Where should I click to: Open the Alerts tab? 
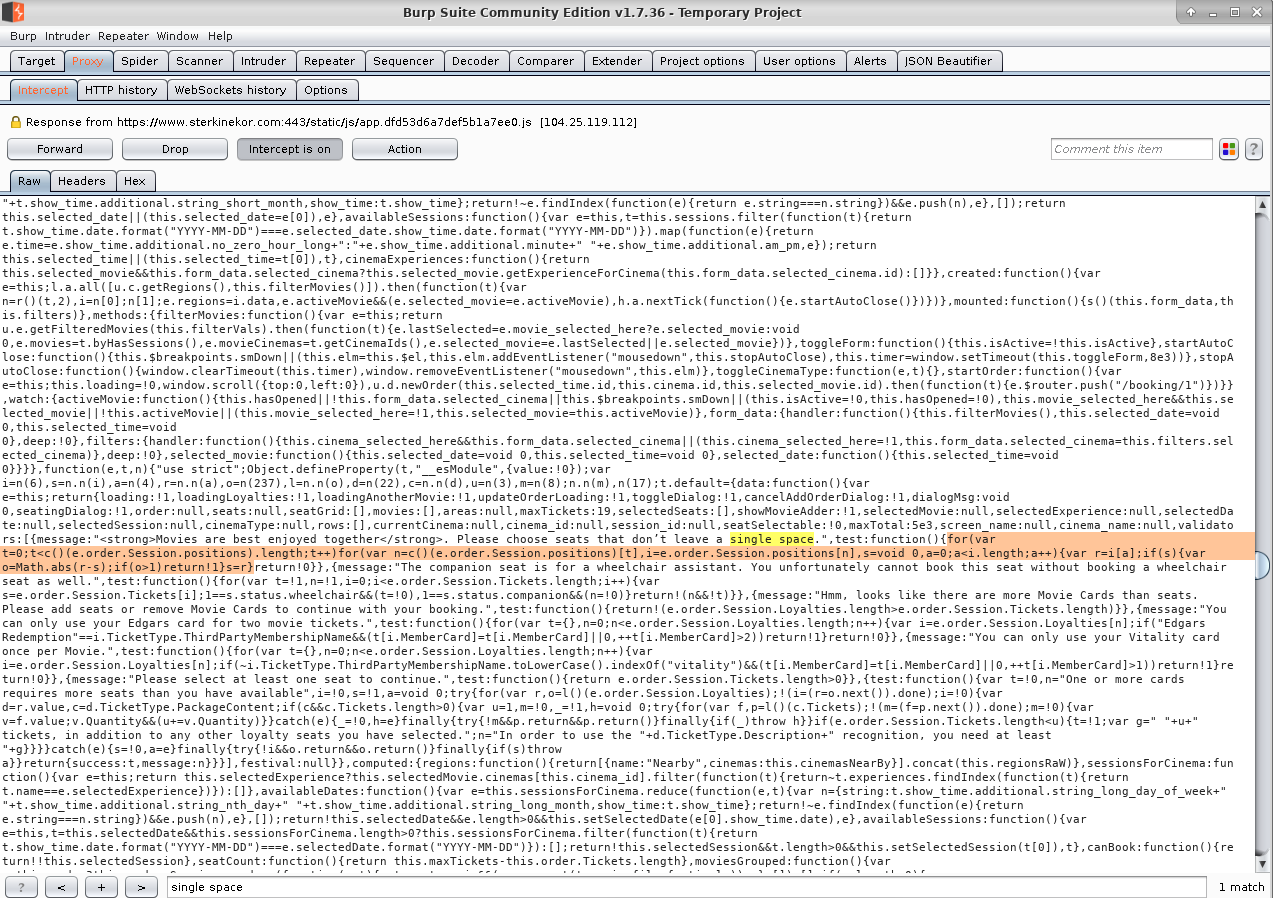tap(871, 61)
